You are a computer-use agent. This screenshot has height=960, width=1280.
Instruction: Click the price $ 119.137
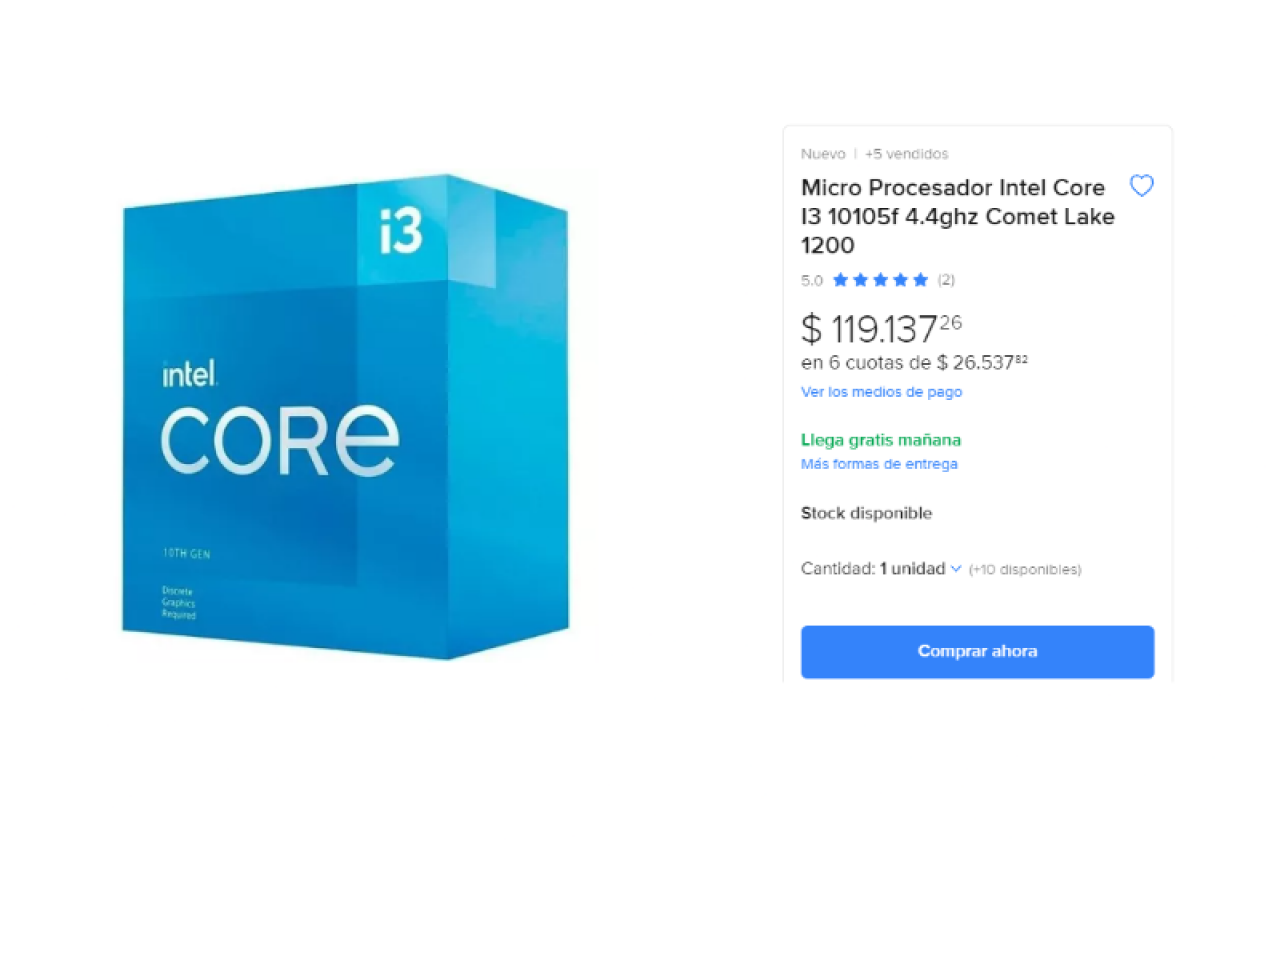[x=881, y=328]
